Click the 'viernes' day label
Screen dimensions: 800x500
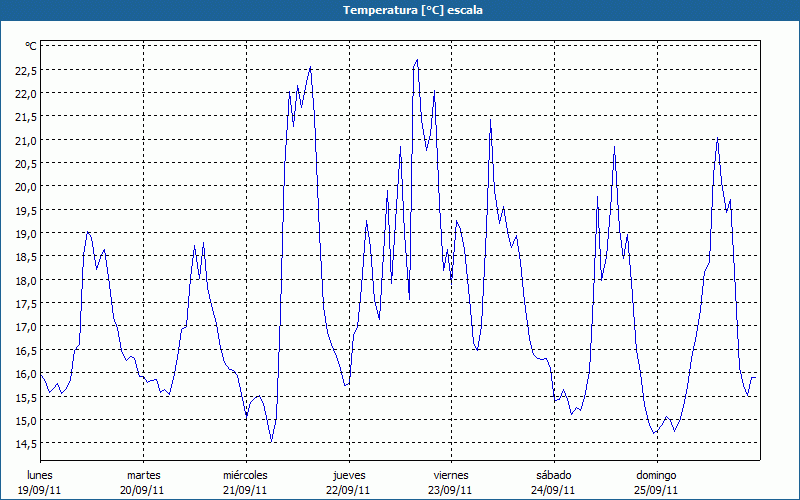451,475
